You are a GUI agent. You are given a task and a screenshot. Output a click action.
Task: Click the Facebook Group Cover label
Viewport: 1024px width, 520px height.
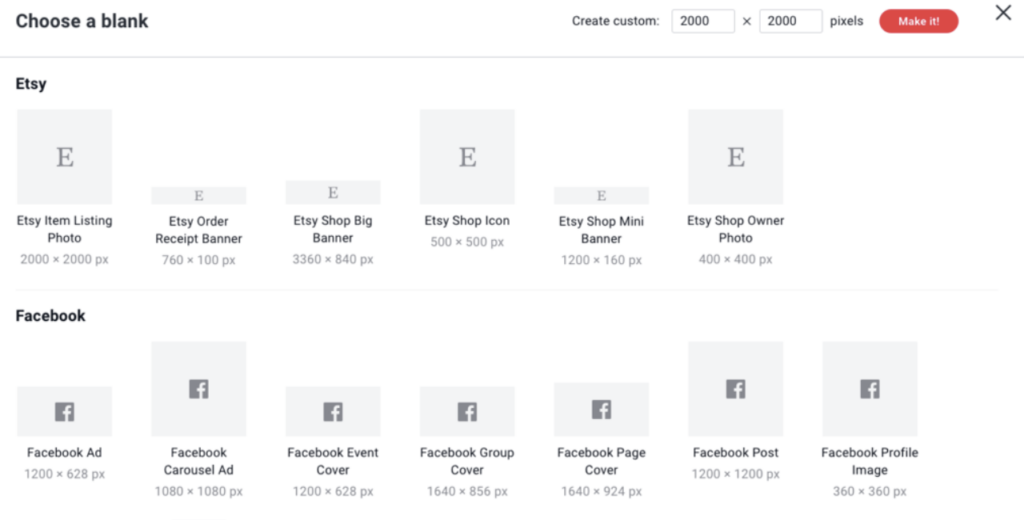pyautogui.click(x=467, y=461)
